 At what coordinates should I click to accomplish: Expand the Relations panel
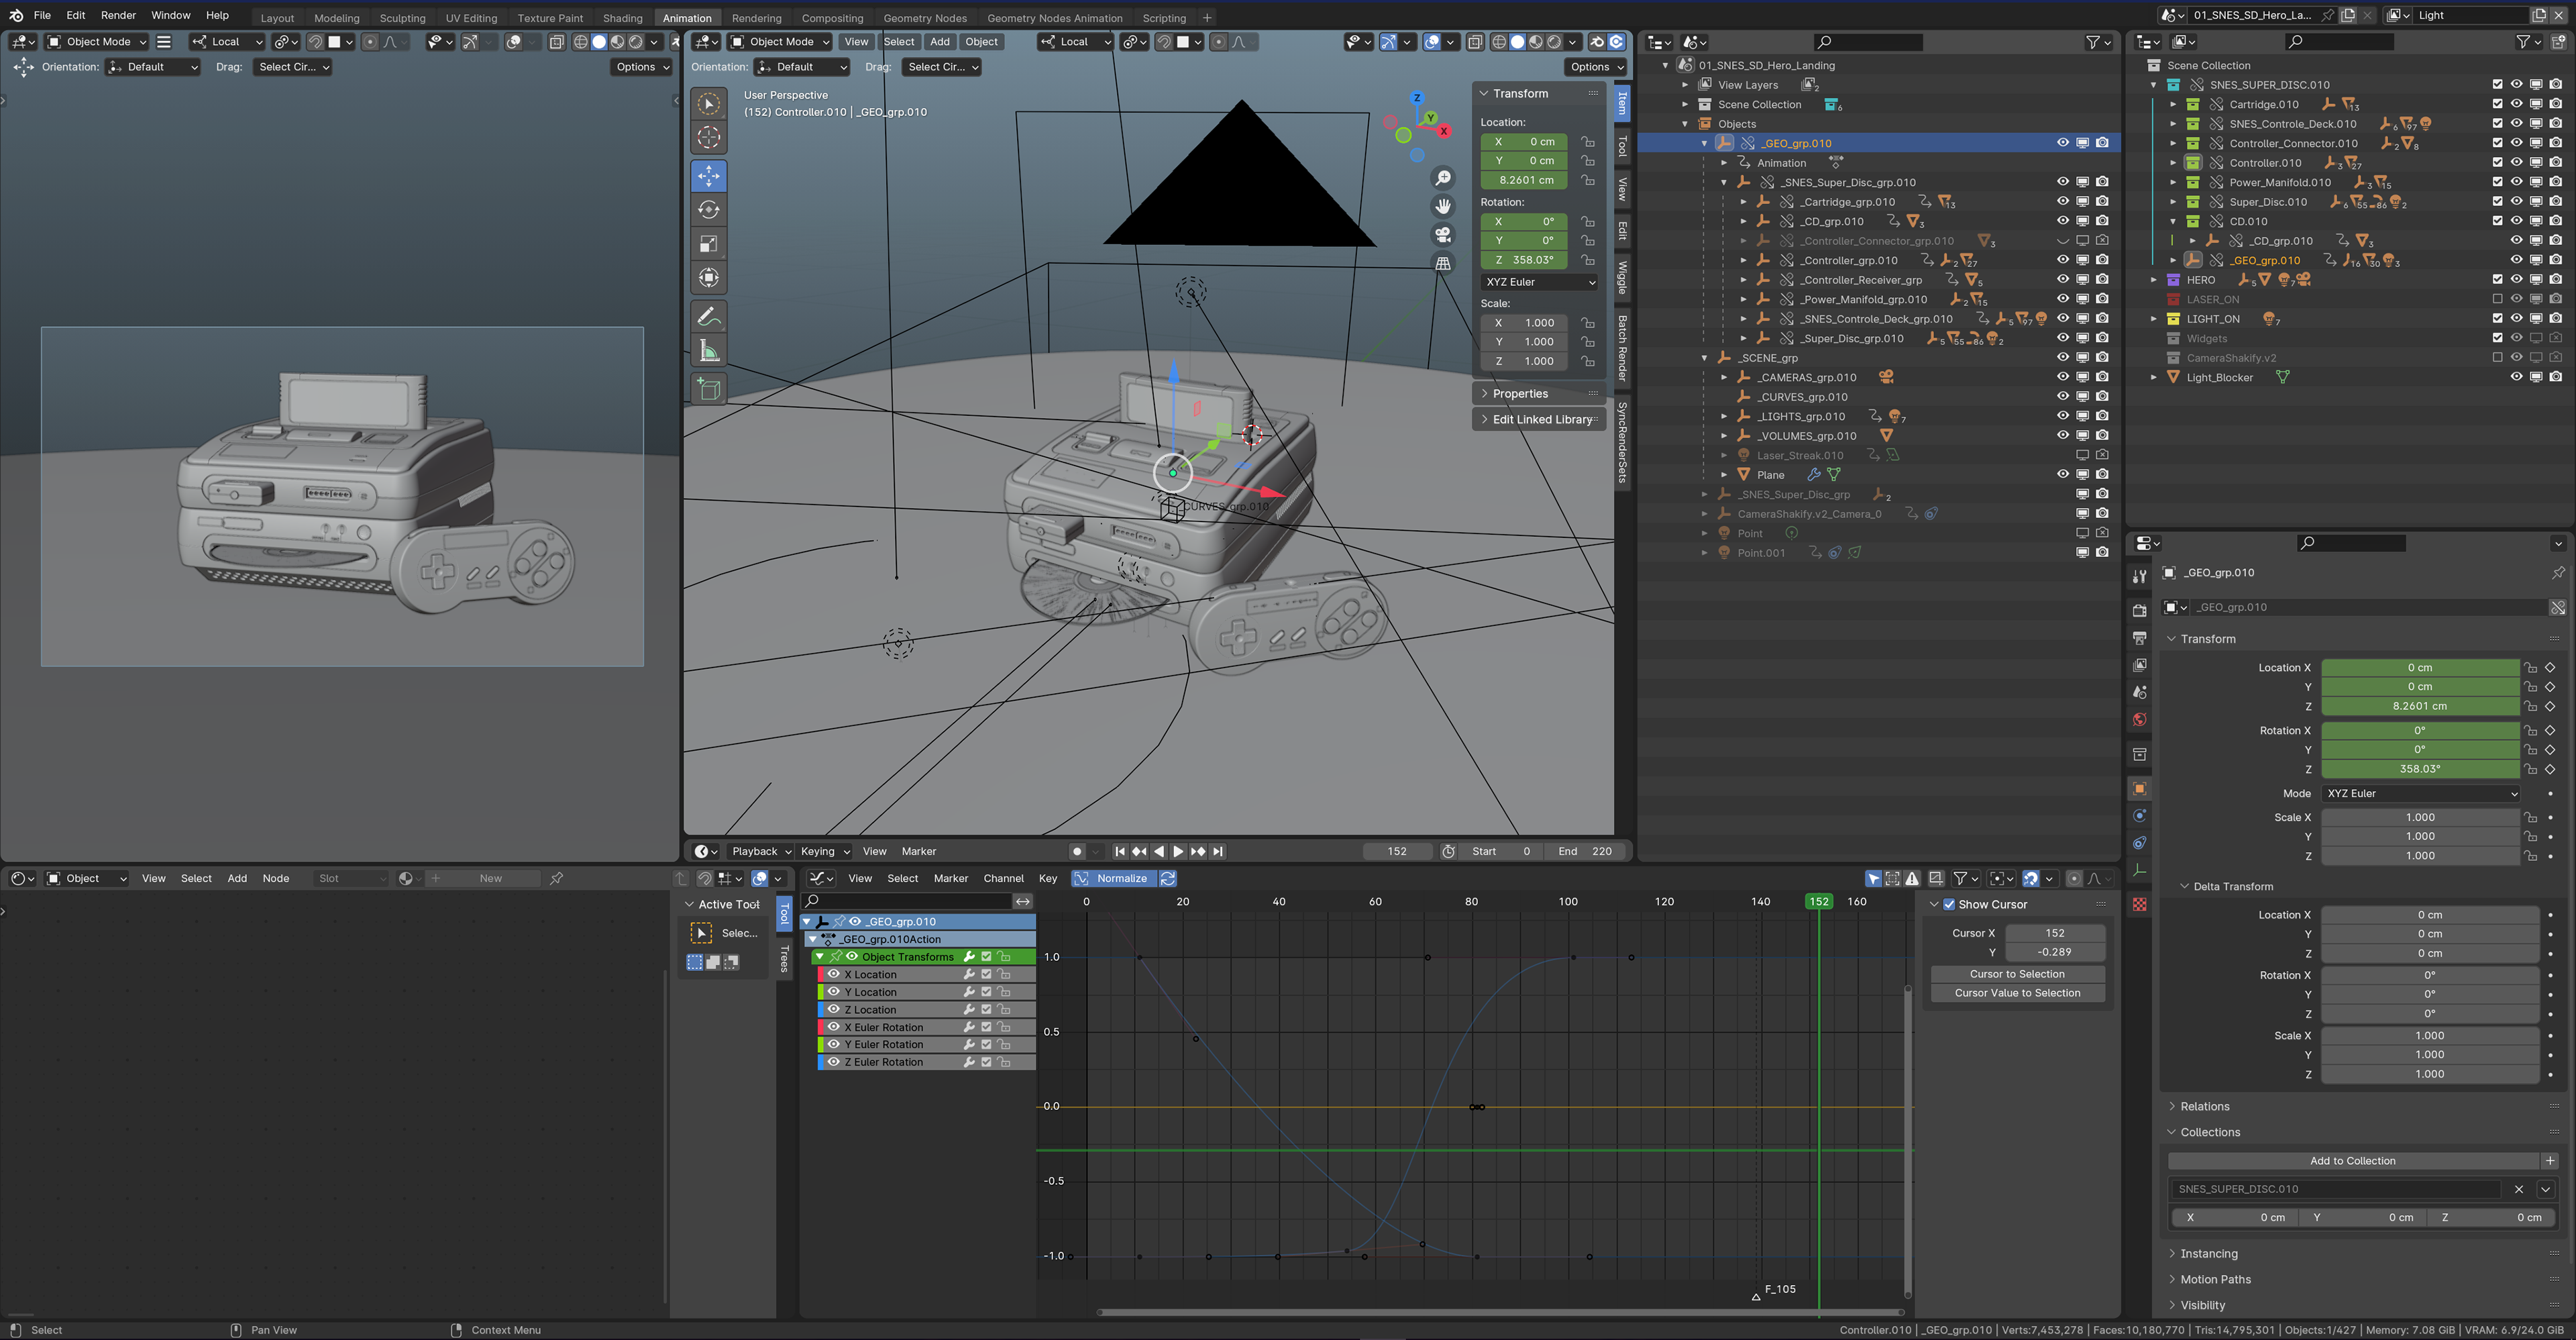click(x=2204, y=1106)
